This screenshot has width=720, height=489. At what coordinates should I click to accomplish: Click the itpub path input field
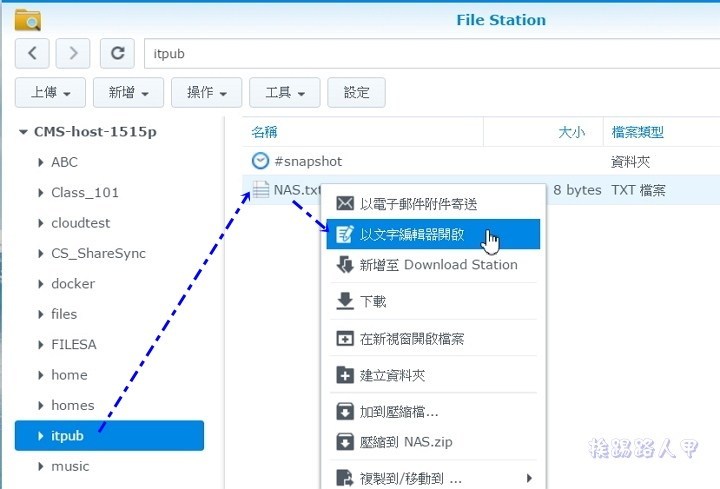pos(432,54)
